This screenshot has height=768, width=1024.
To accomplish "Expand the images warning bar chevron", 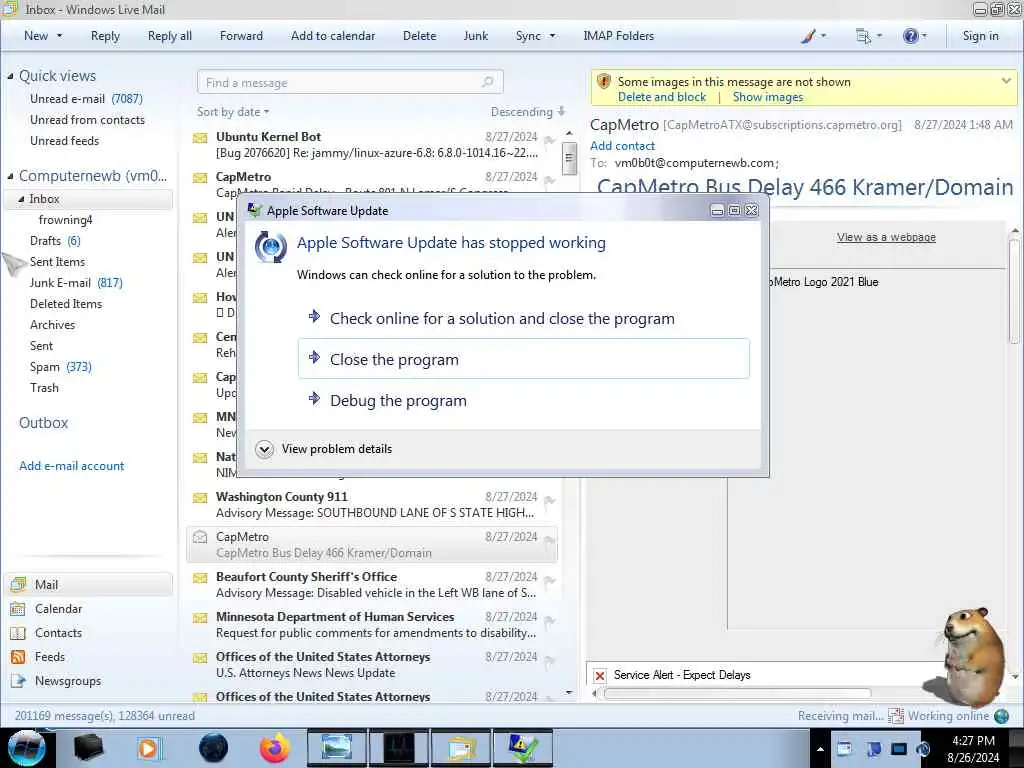I will coord(1006,81).
